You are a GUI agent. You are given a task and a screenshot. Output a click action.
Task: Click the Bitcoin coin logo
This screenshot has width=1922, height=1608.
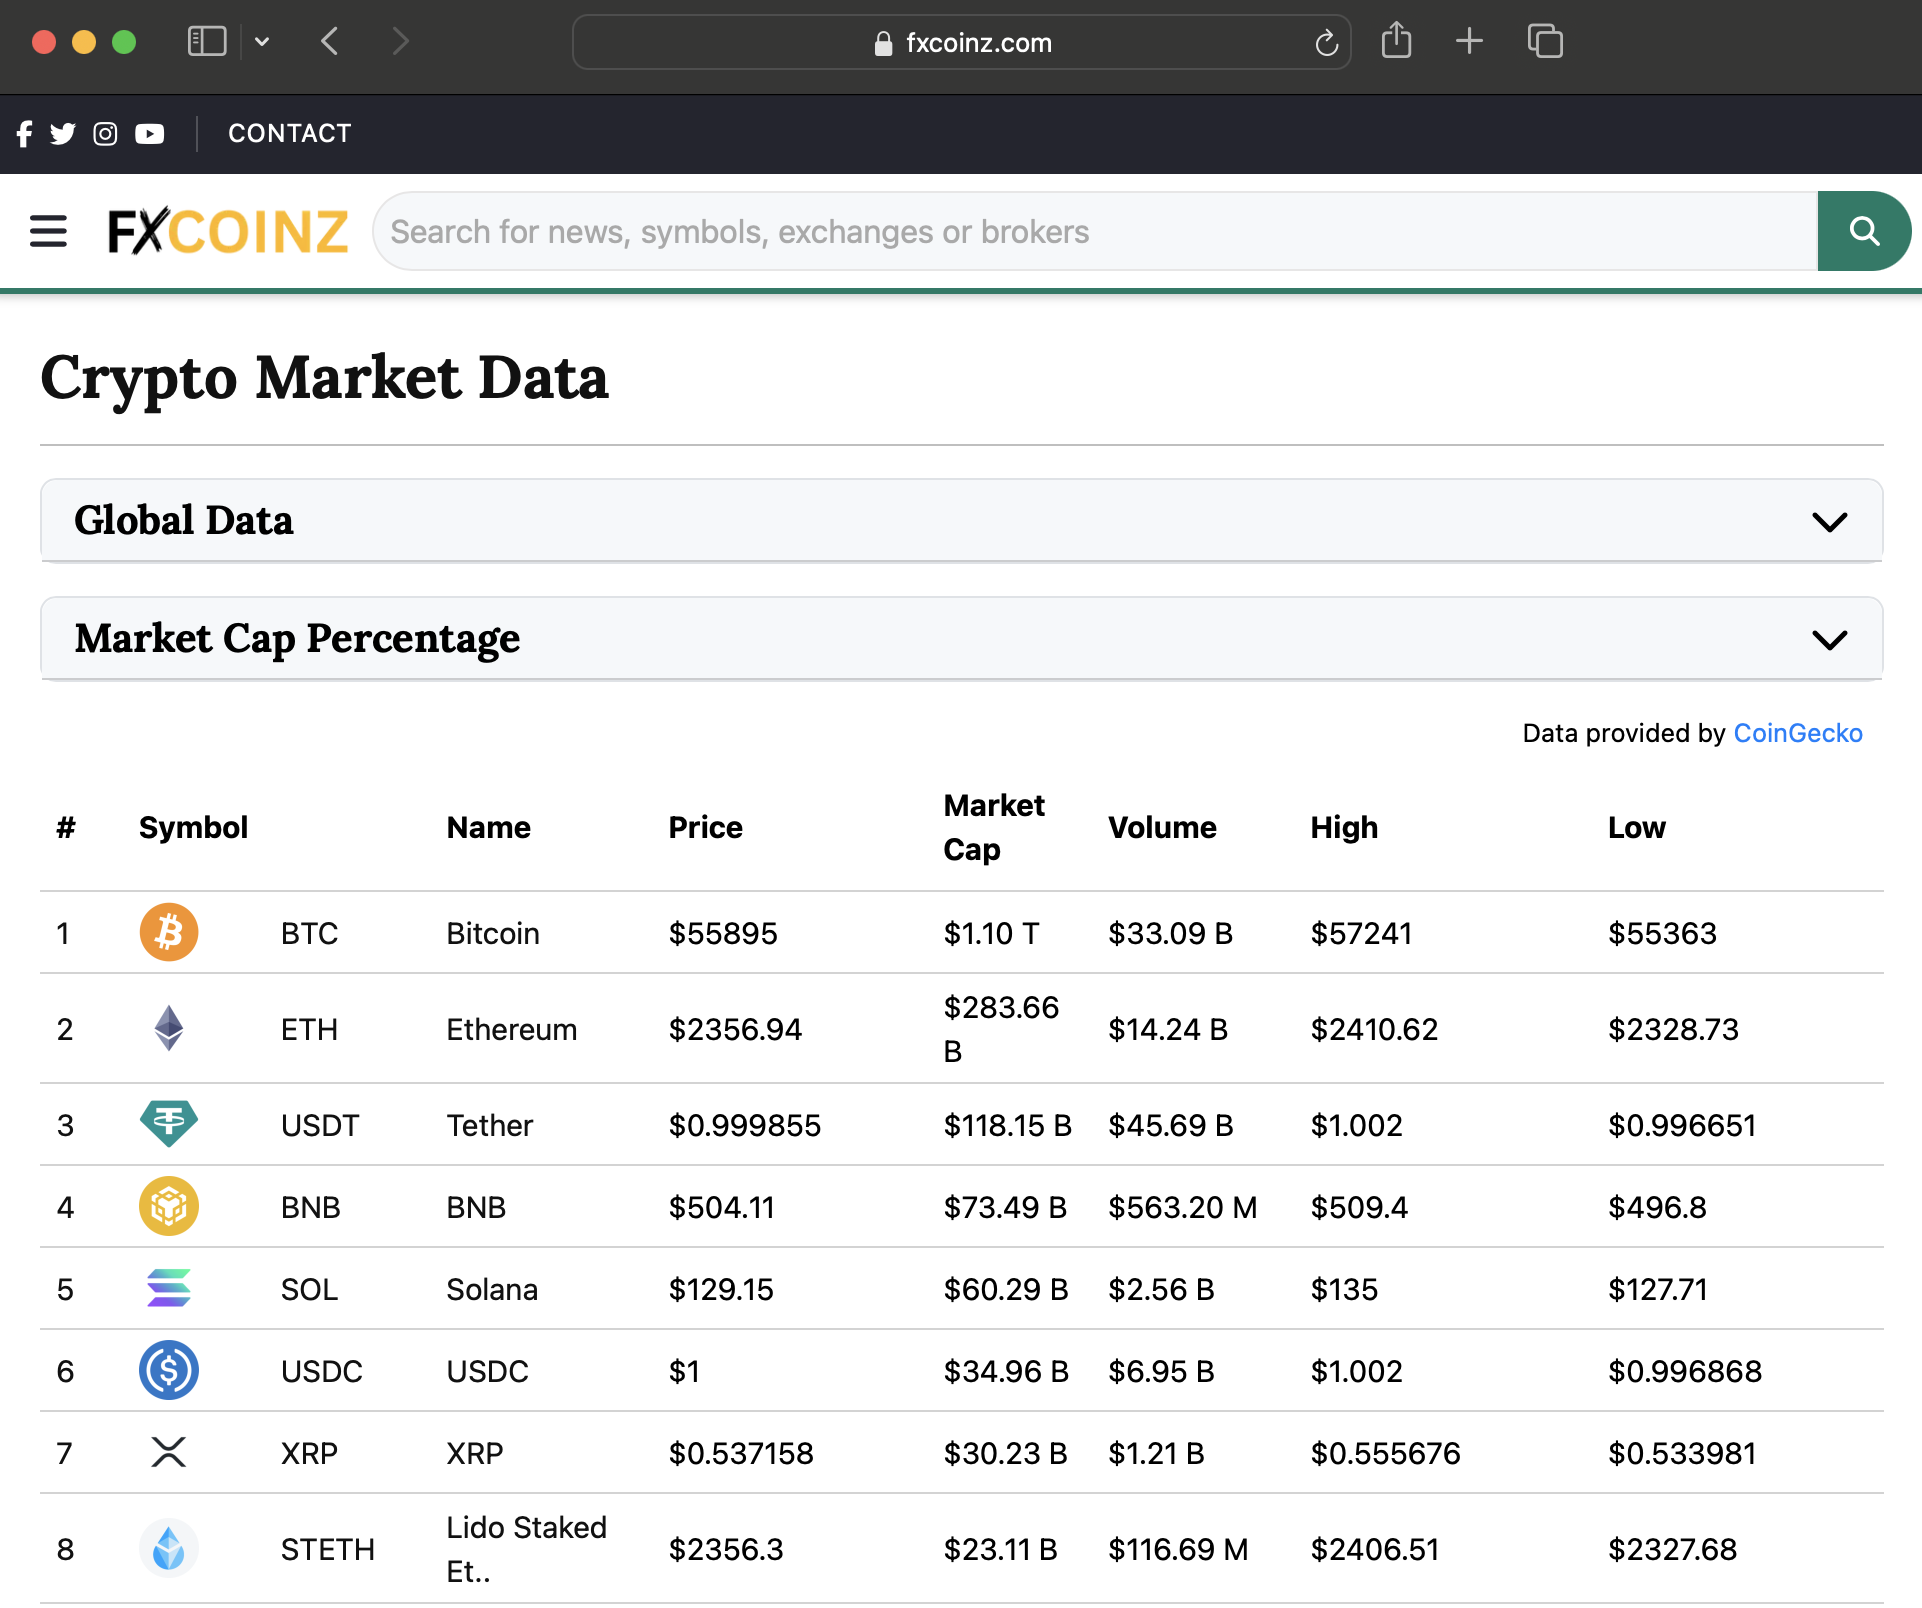(x=169, y=932)
